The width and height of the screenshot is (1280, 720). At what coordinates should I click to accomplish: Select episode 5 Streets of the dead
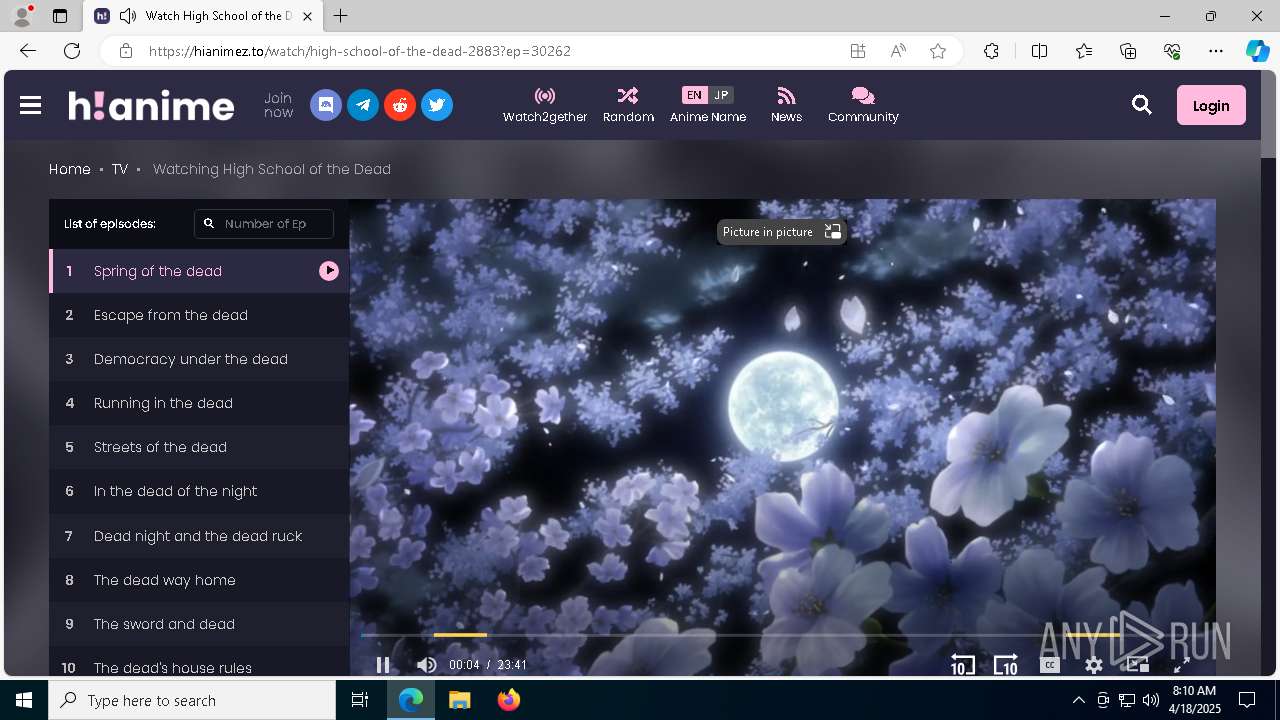click(x=199, y=447)
